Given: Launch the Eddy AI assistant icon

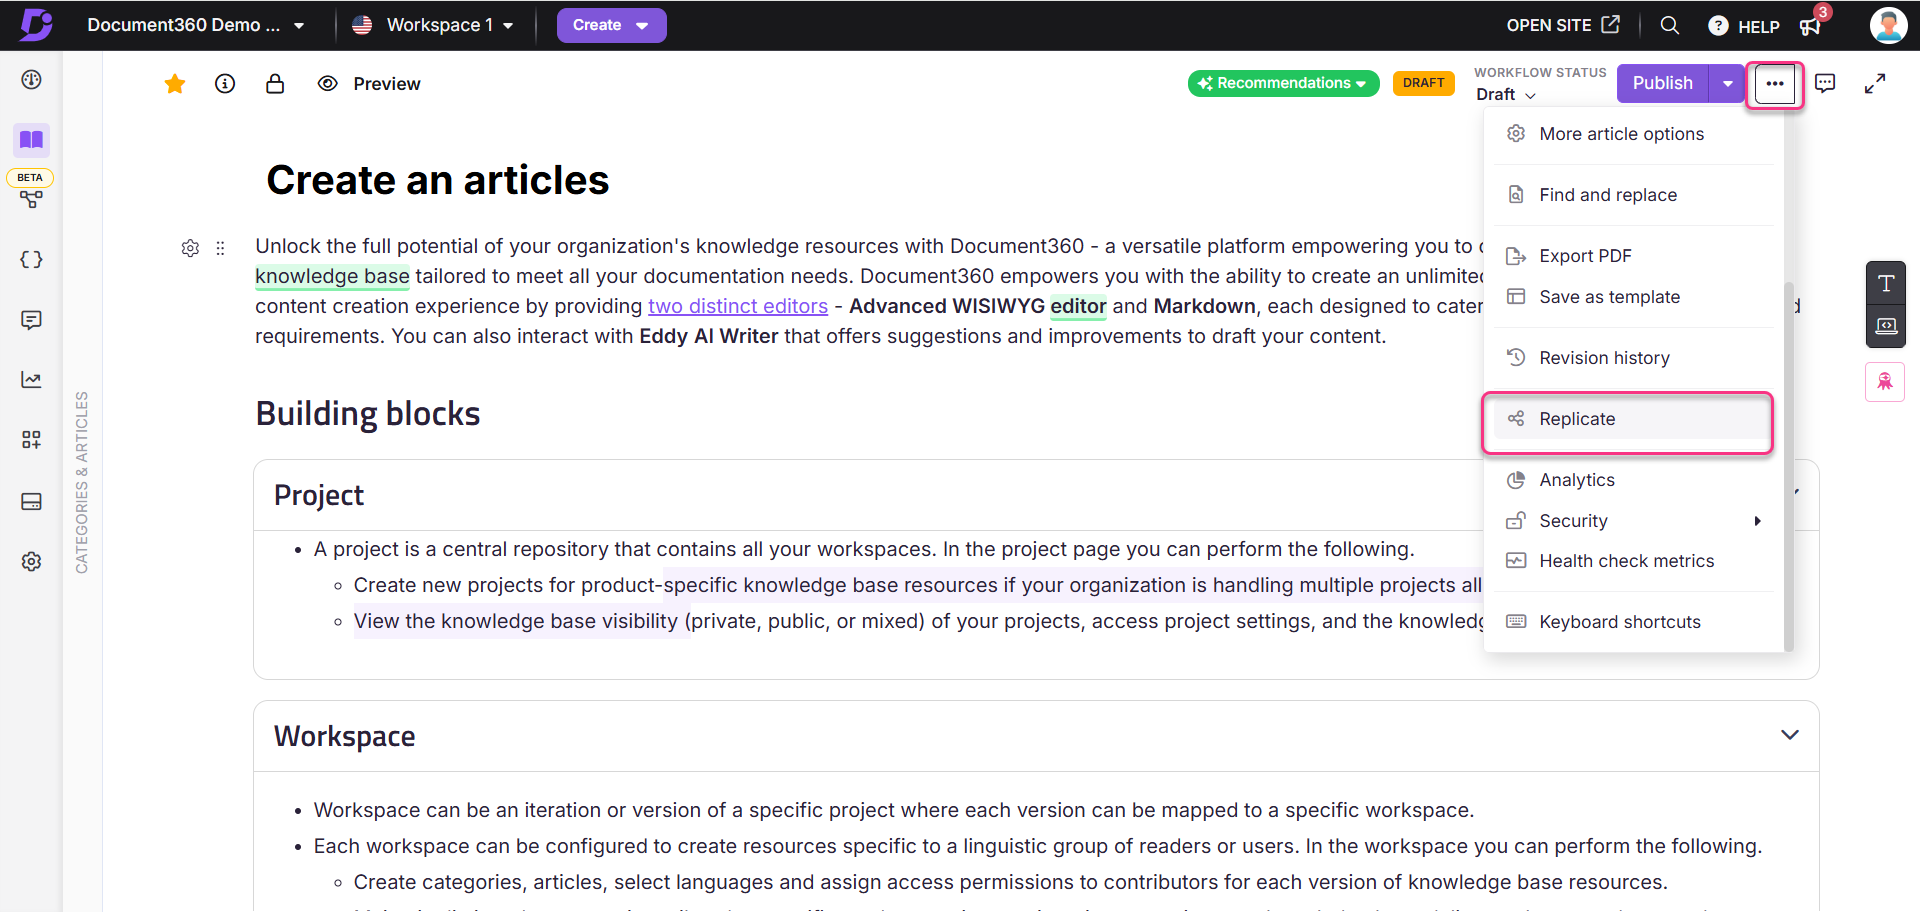Looking at the screenshot, I should click(x=1885, y=382).
